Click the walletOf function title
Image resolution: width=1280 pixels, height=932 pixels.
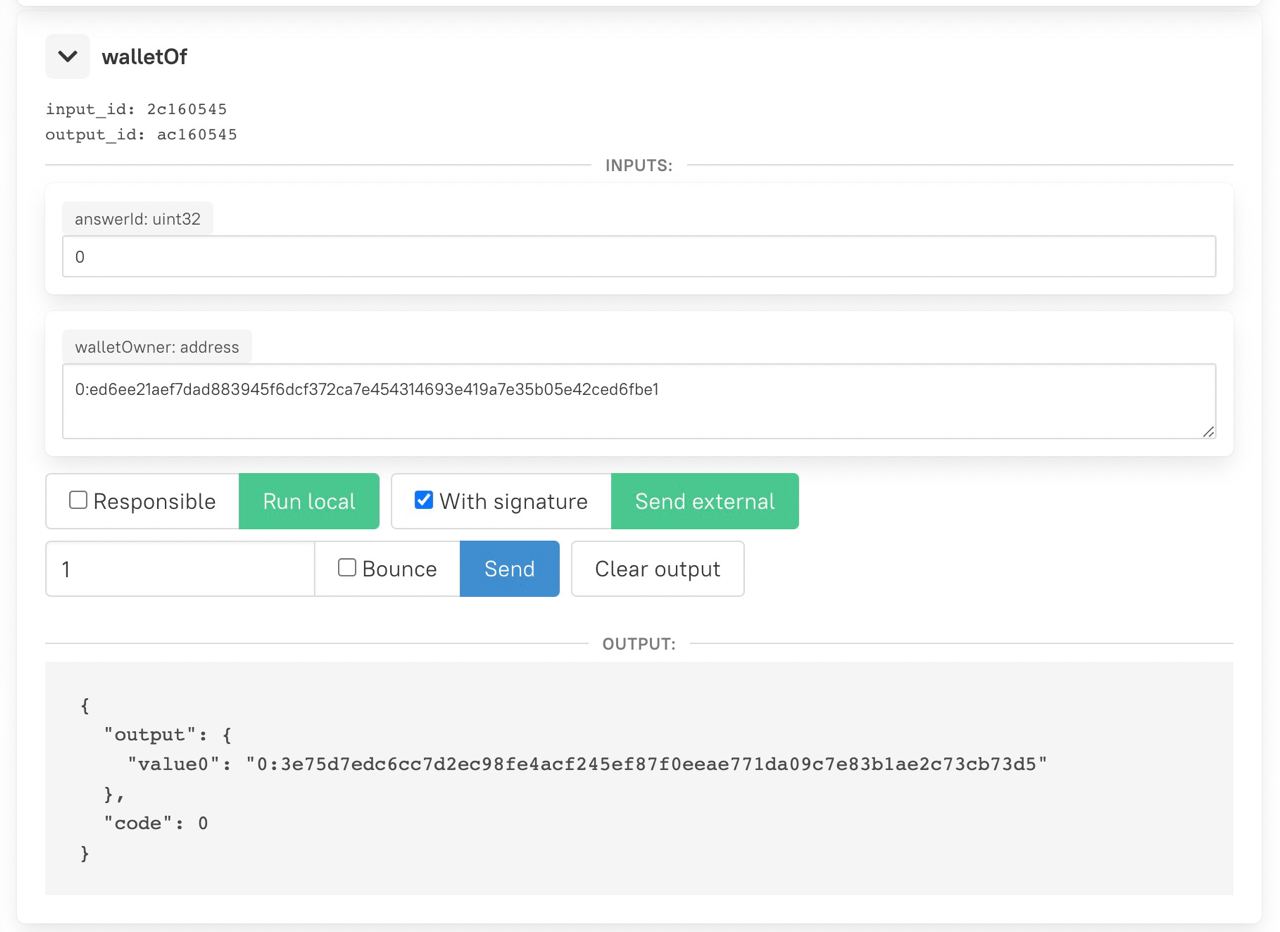click(144, 57)
